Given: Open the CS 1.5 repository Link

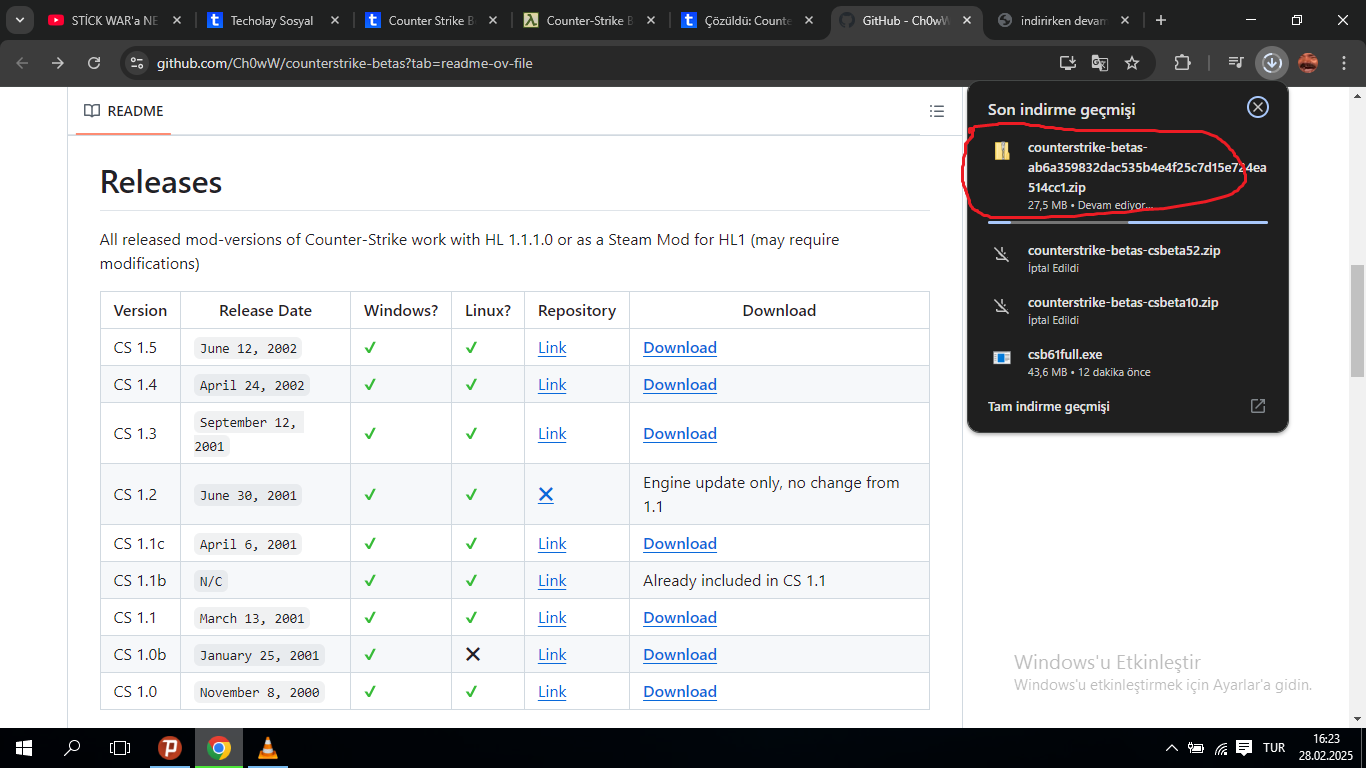Looking at the screenshot, I should tap(552, 348).
